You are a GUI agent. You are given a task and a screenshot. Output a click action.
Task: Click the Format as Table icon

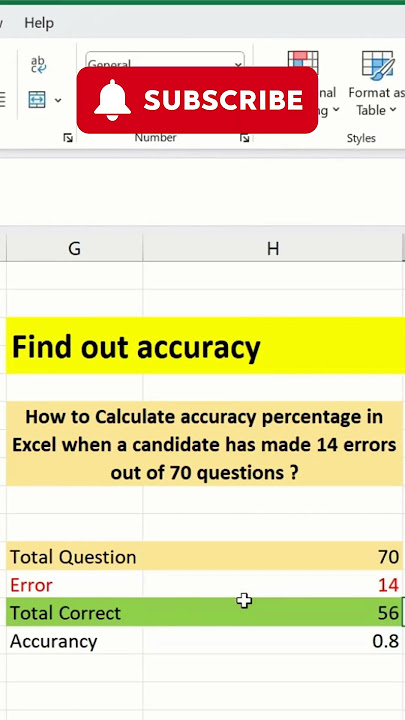click(x=377, y=66)
